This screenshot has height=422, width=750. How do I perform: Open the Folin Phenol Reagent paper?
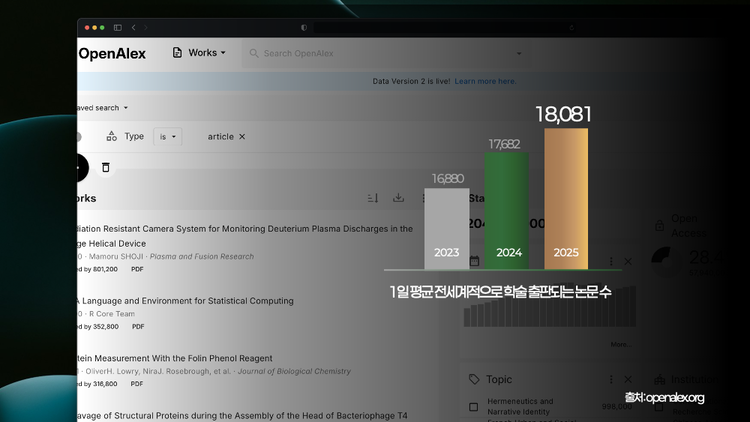coord(175,358)
